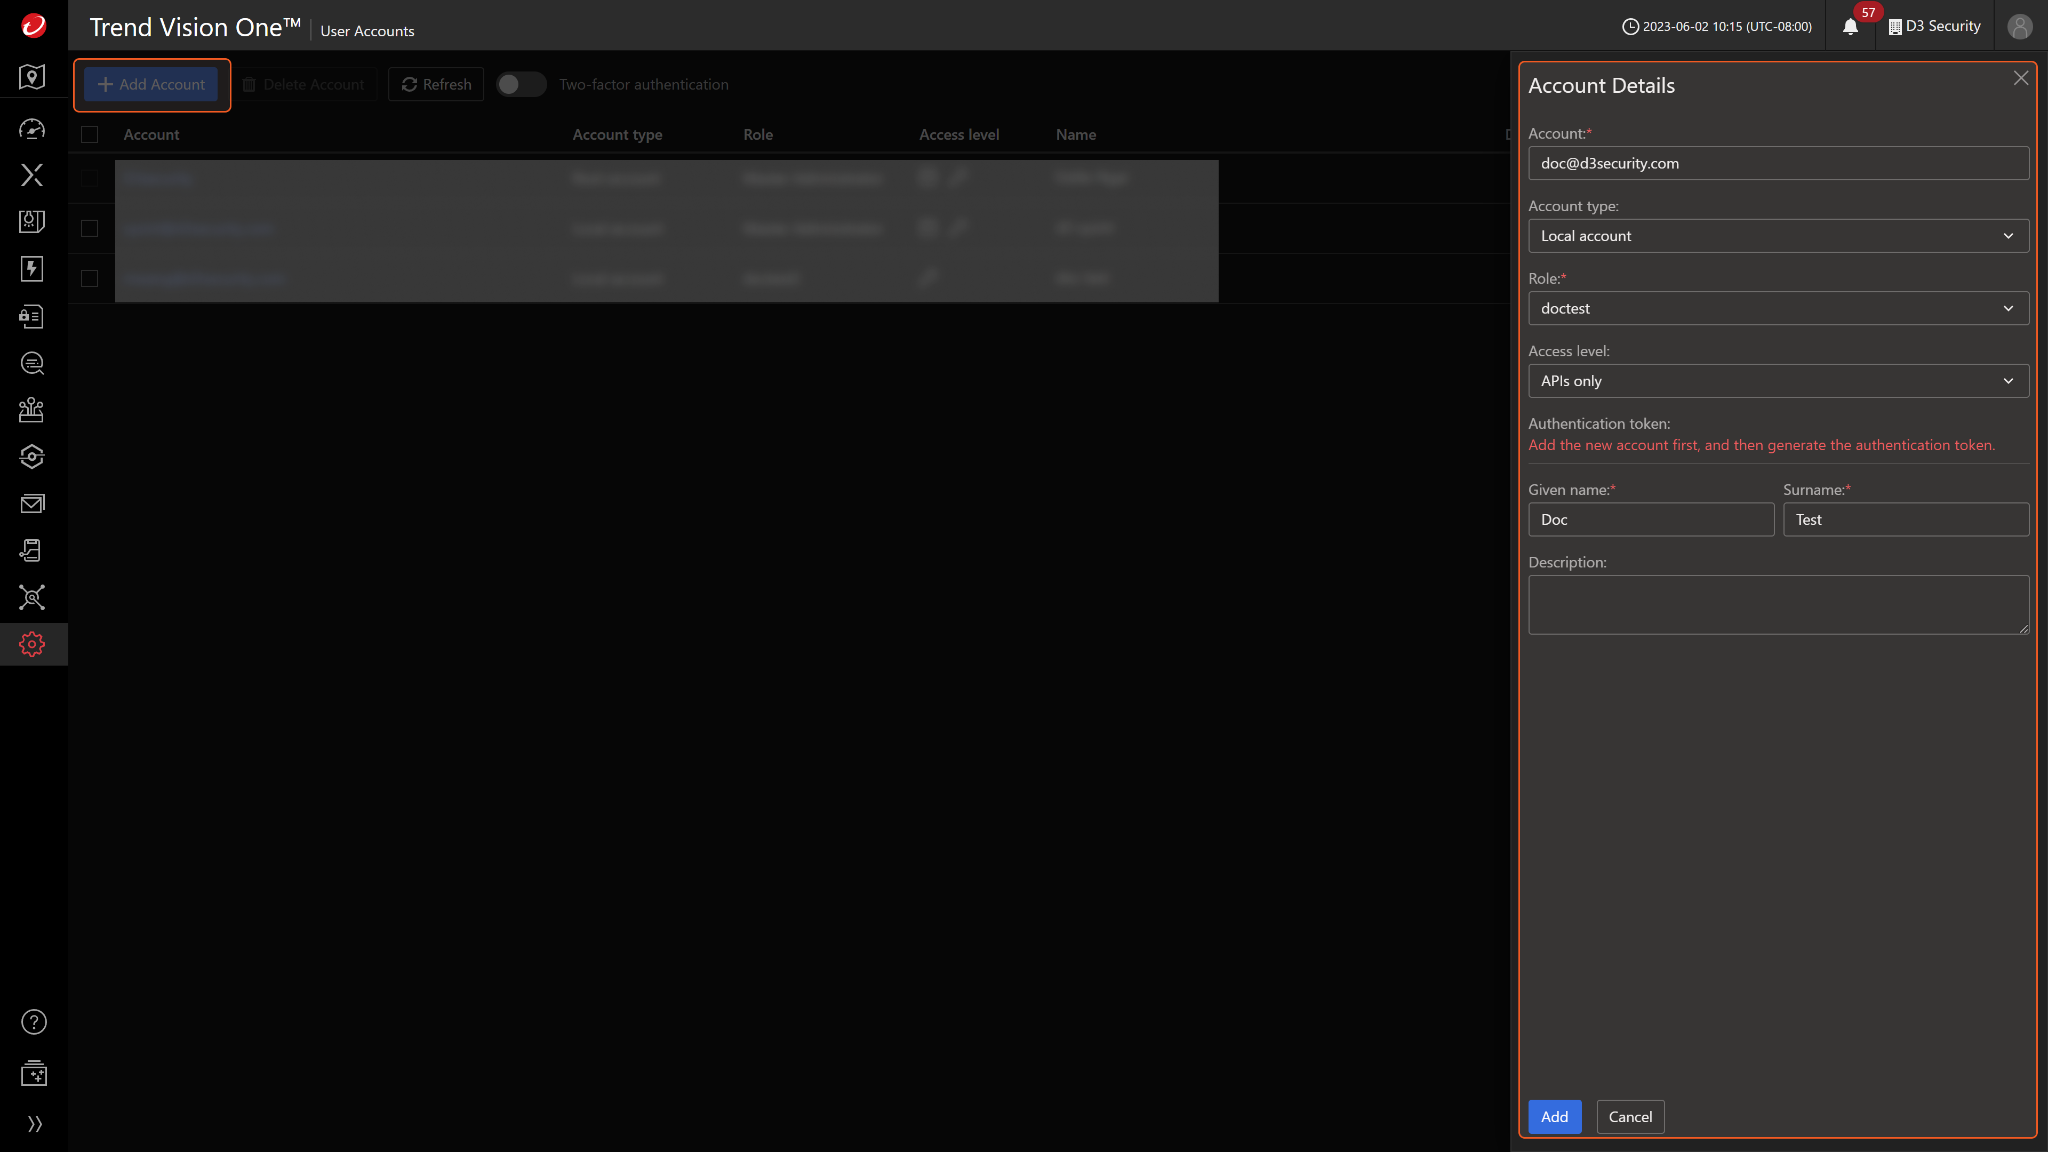Click the notification bell icon

pyautogui.click(x=1850, y=27)
